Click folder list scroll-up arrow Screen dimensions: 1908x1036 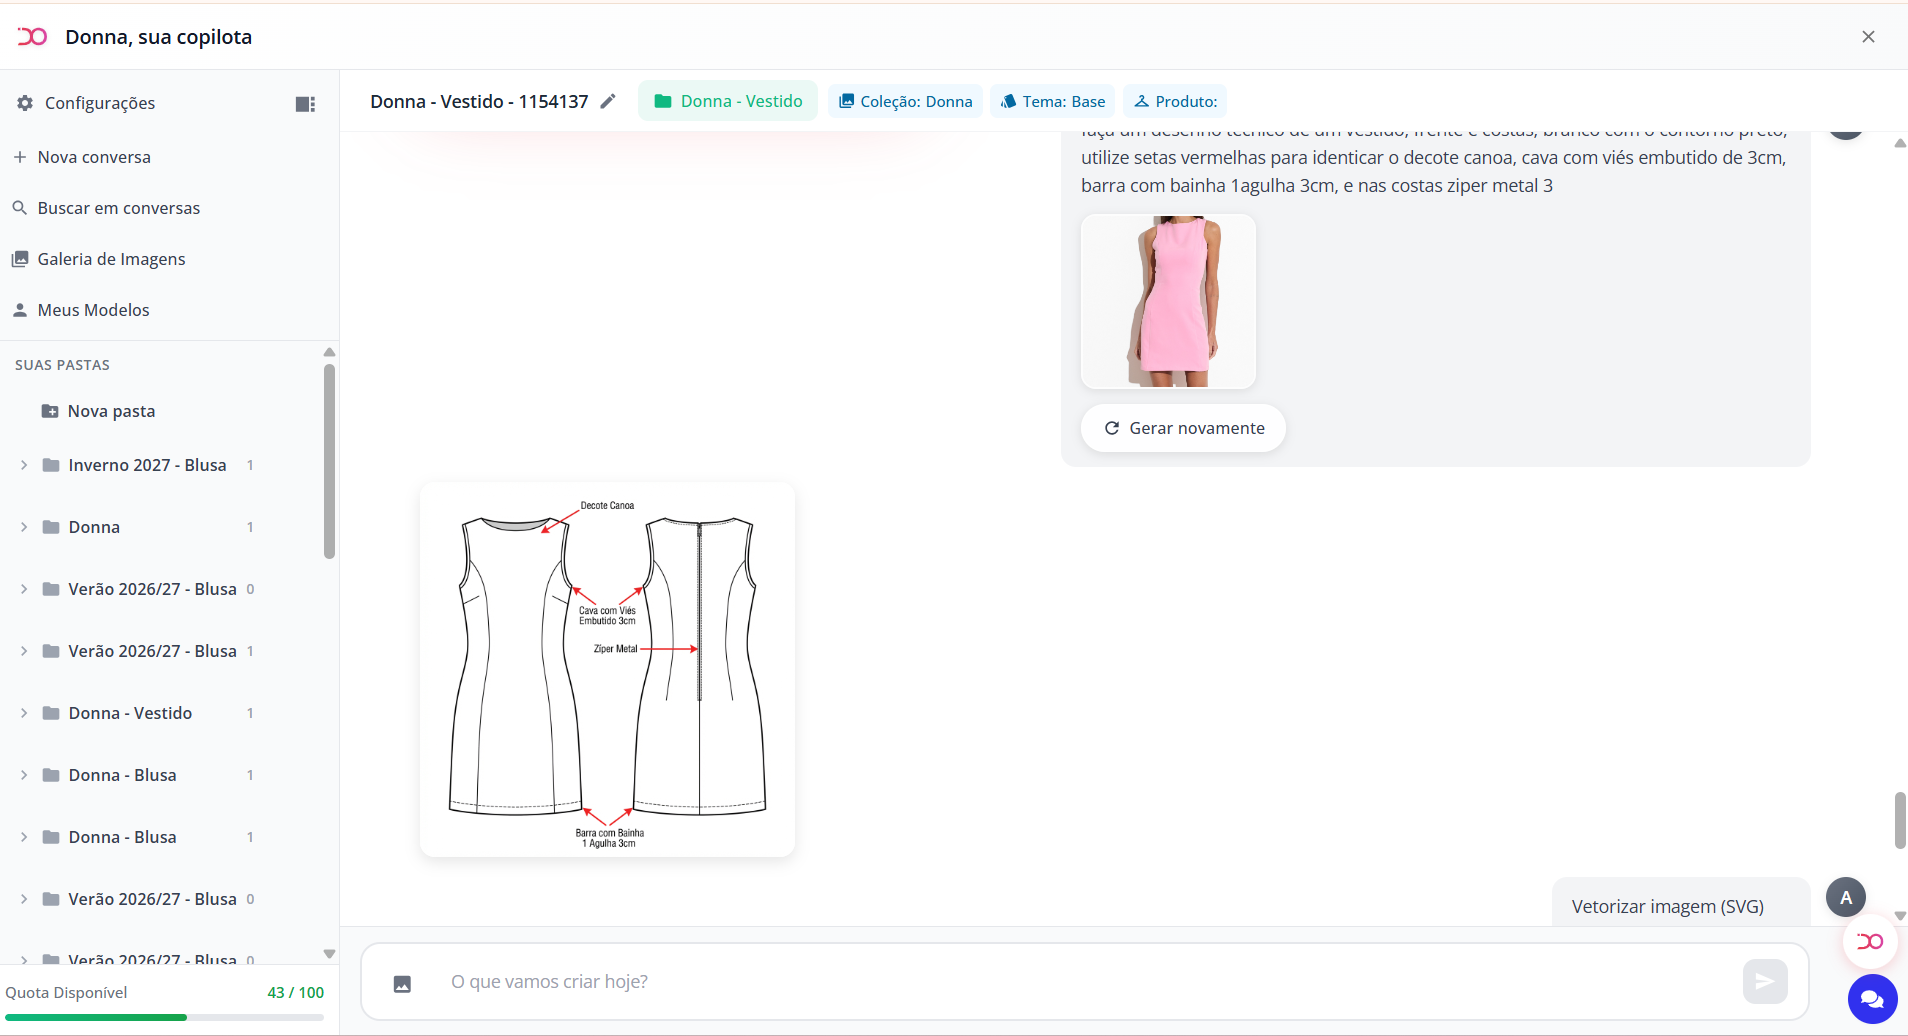pos(329,352)
